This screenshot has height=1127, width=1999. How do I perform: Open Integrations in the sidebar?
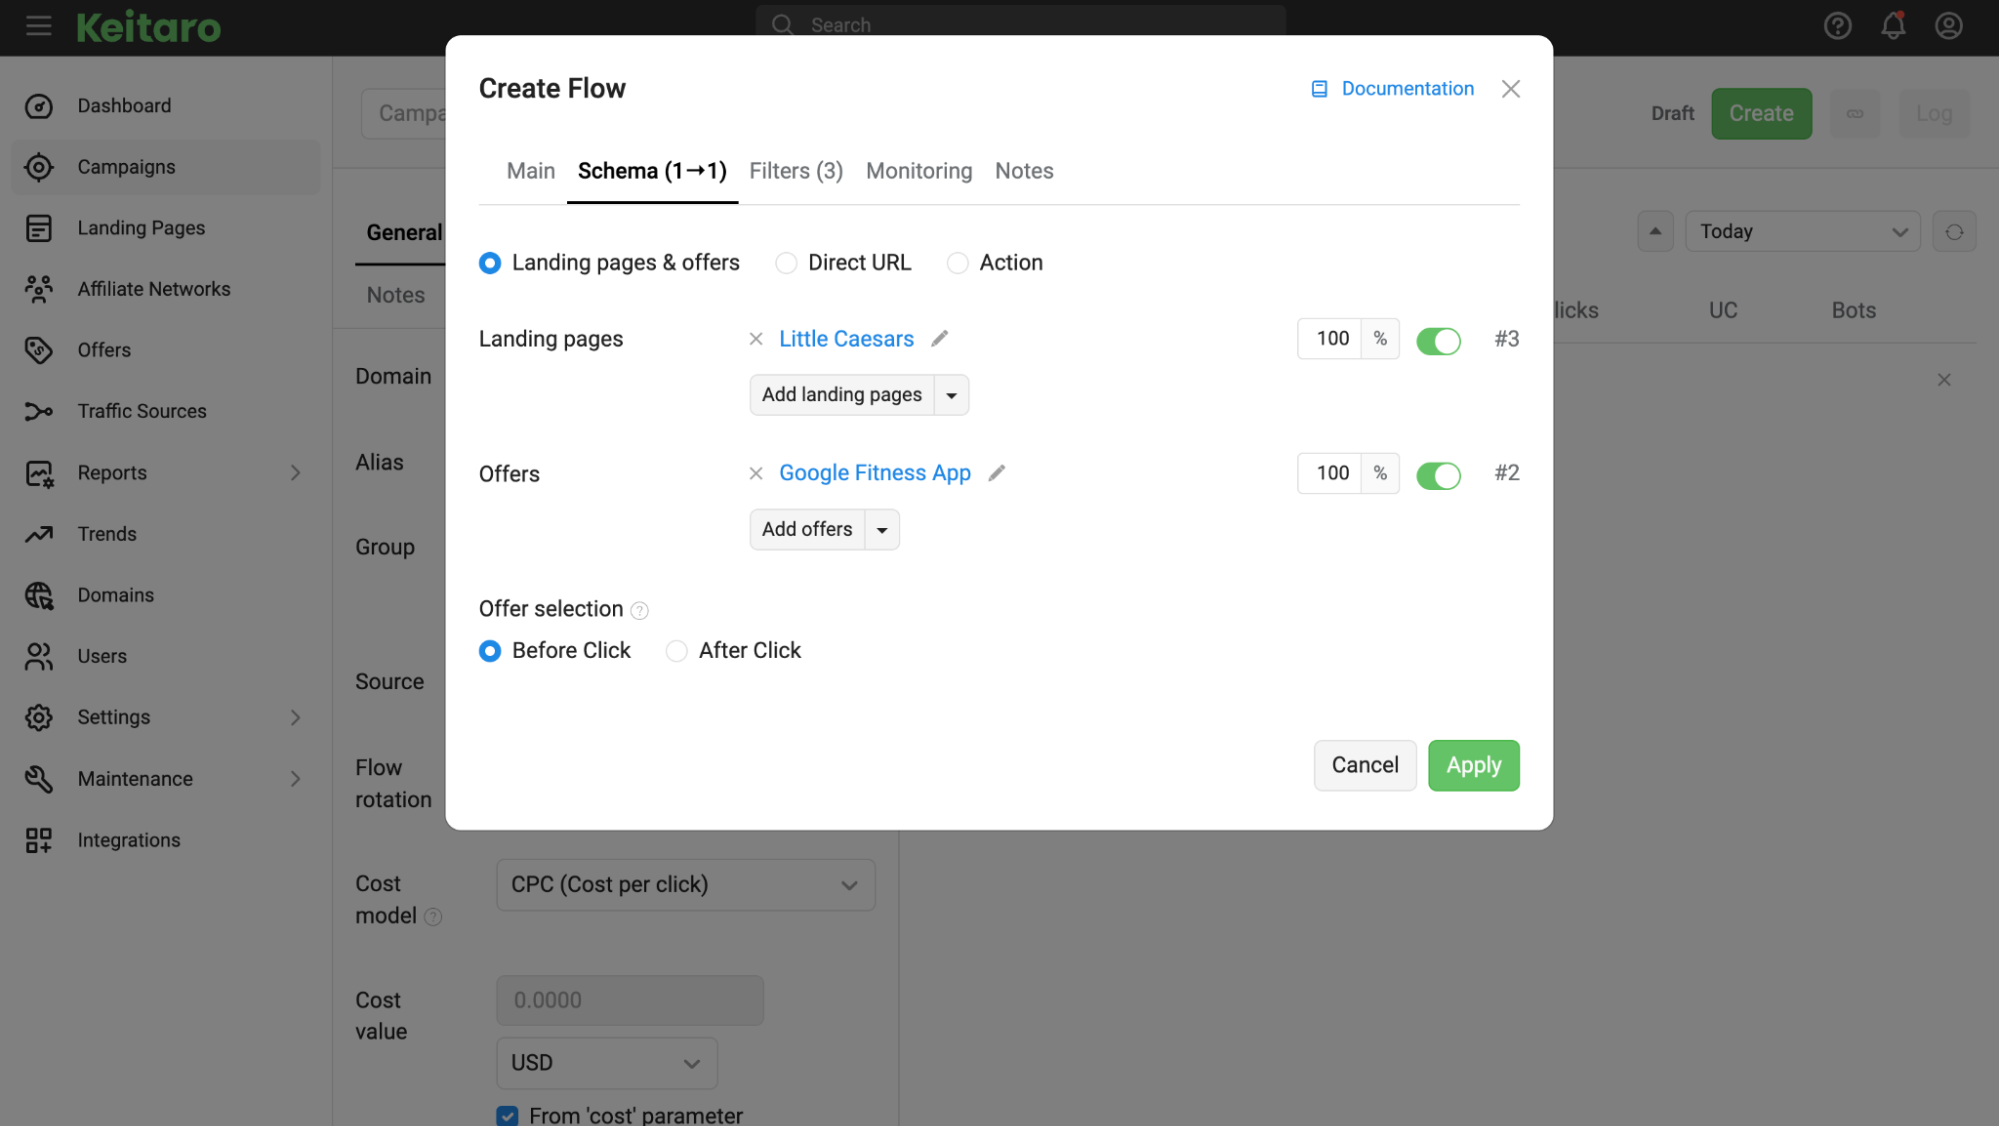point(165,840)
